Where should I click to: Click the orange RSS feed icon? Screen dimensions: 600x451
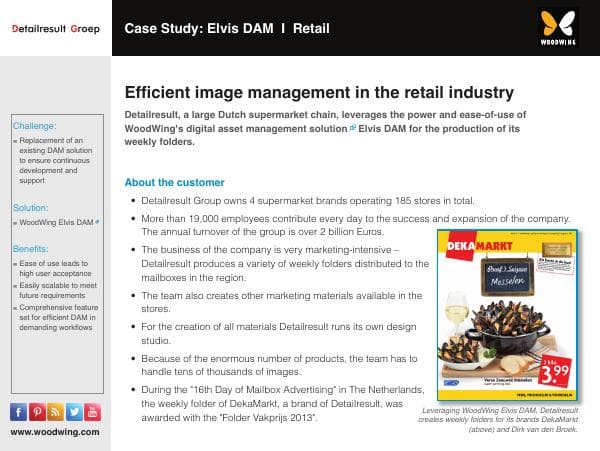click(55, 411)
